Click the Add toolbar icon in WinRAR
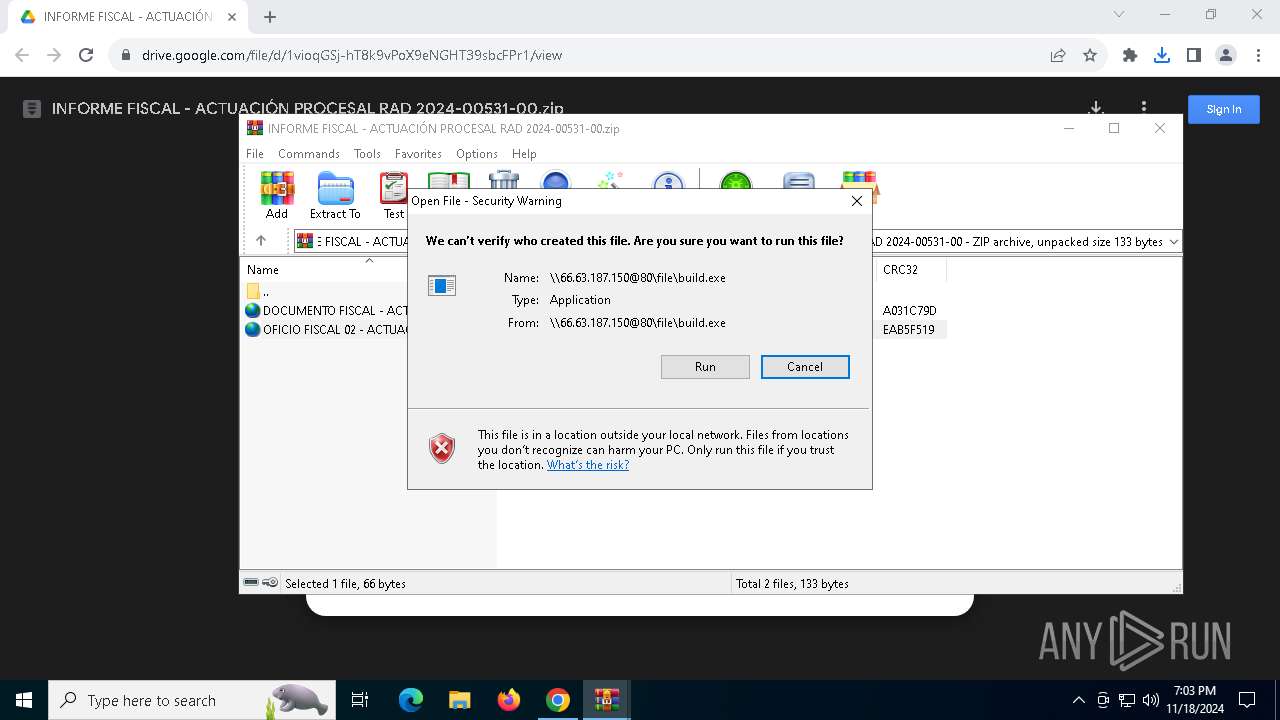This screenshot has height=720, width=1280. [x=277, y=195]
